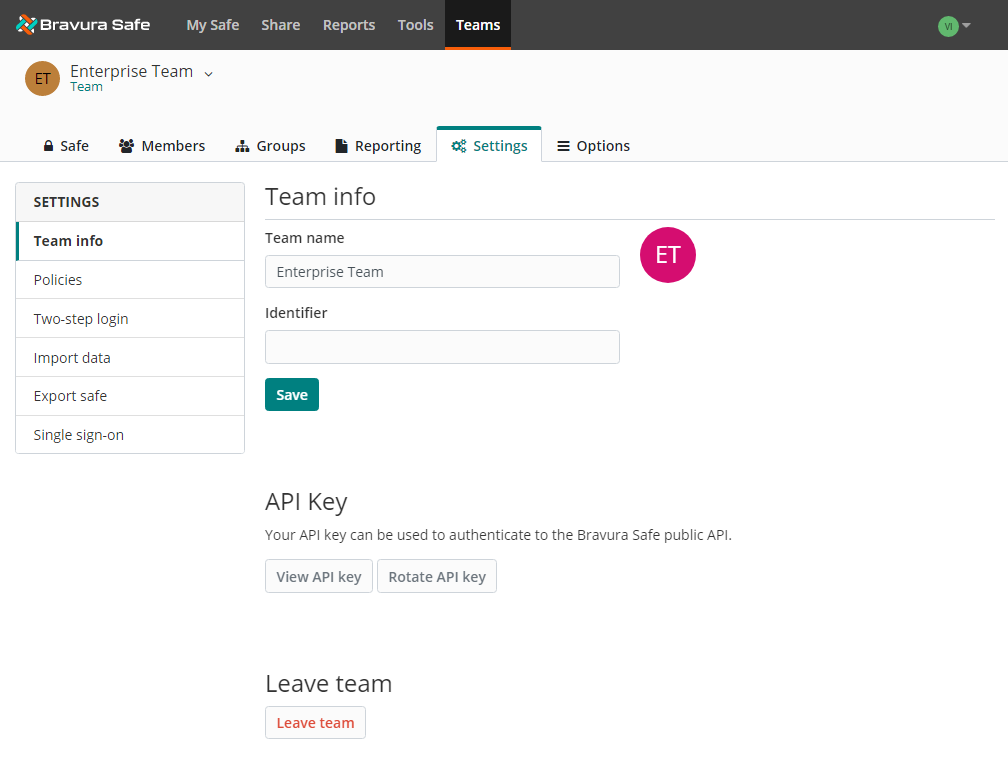
Task: Switch to the Reports section
Action: (348, 25)
